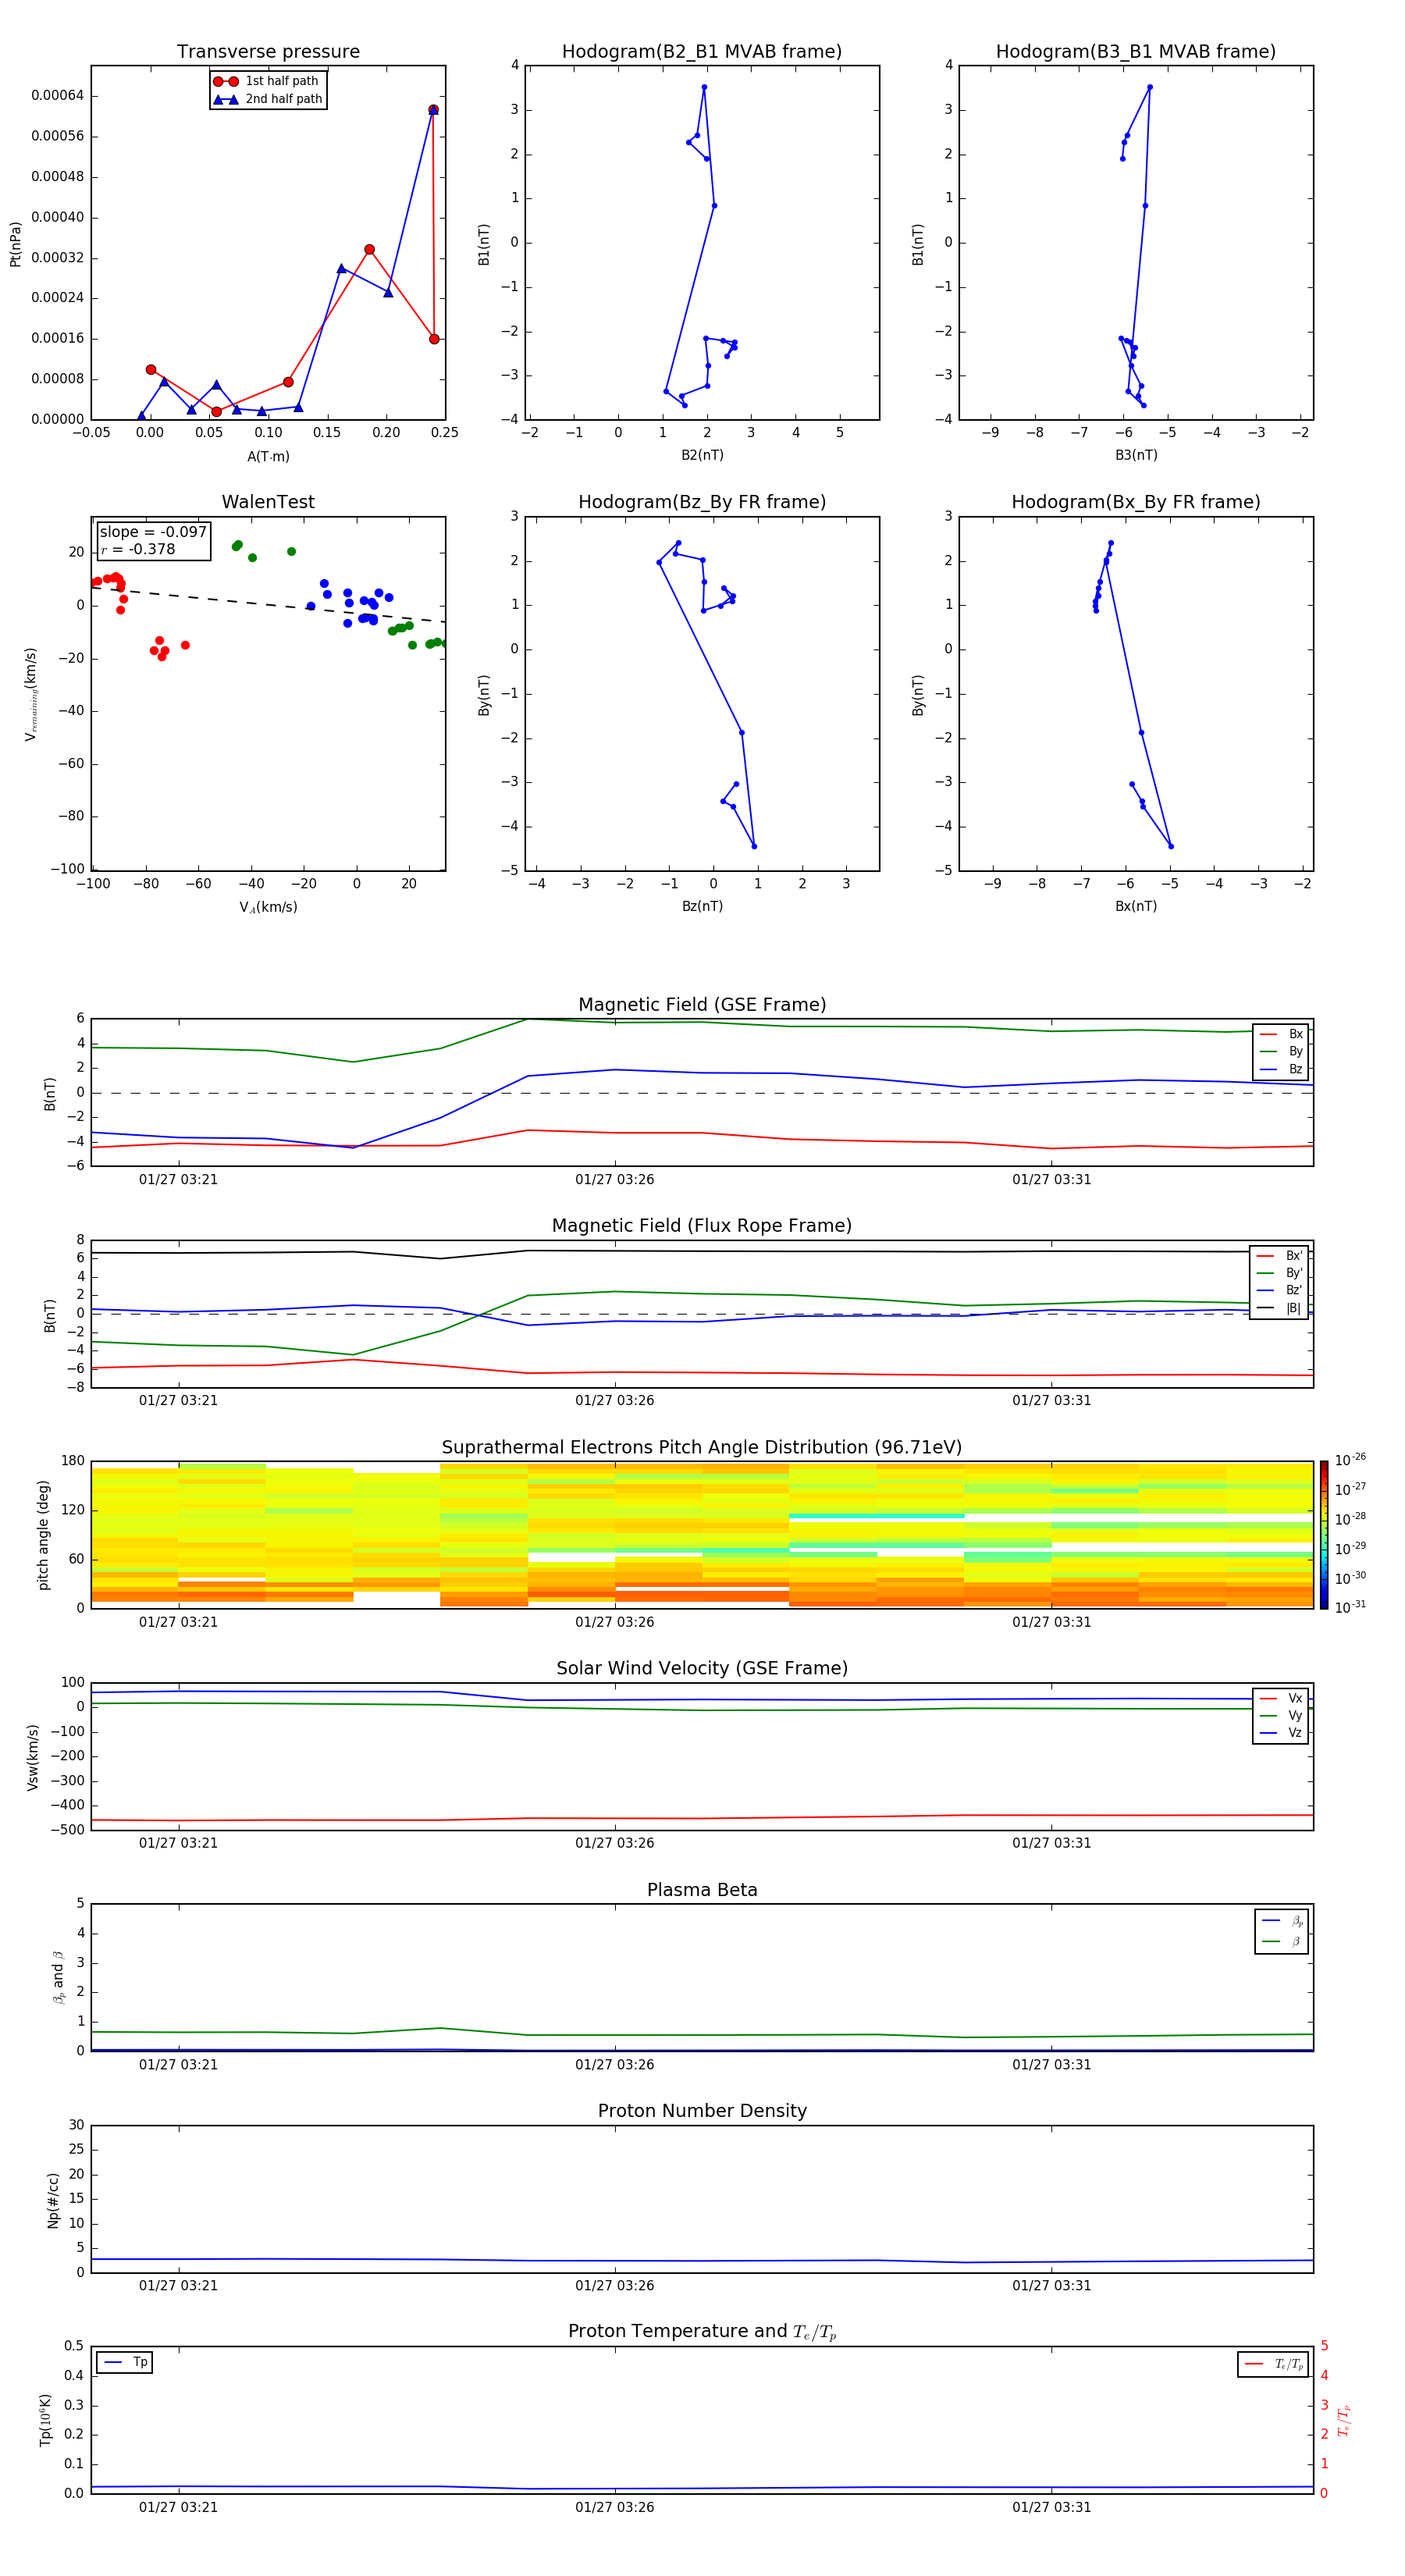The image size is (1405, 2576).
Task: Click the "WalenTest" plot title
Action: pyautogui.click(x=268, y=502)
